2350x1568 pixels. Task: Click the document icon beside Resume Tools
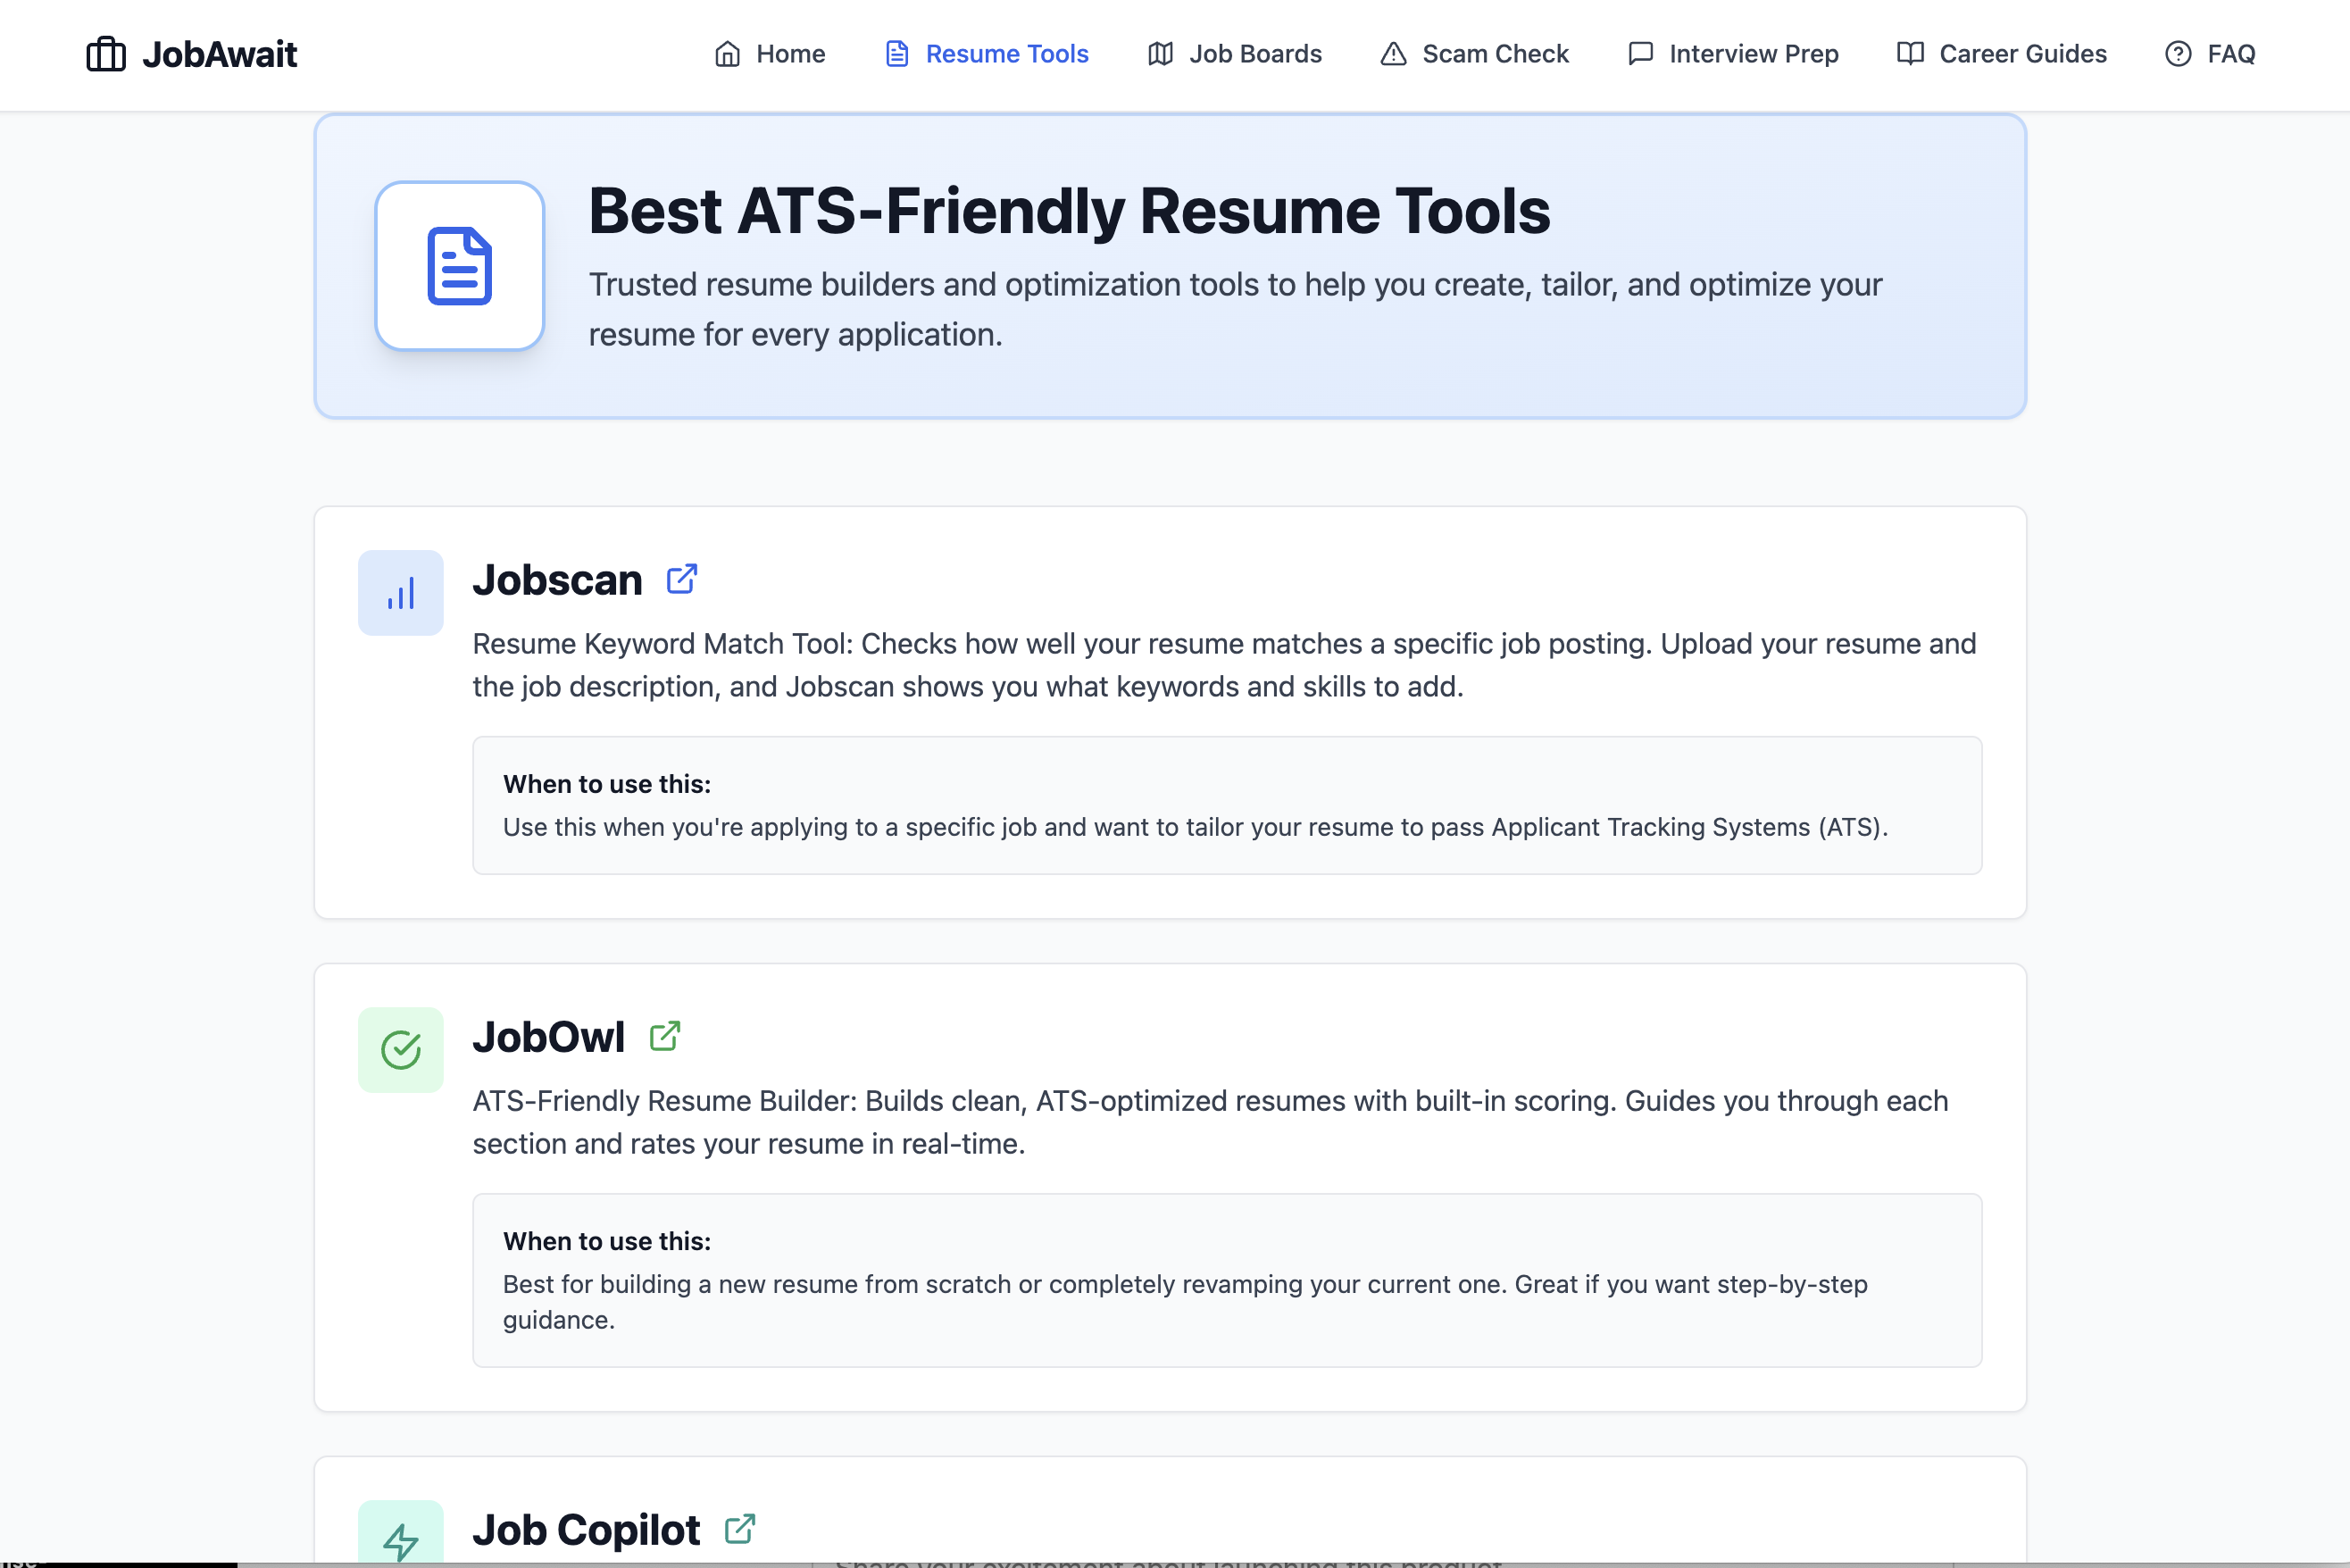(x=895, y=54)
